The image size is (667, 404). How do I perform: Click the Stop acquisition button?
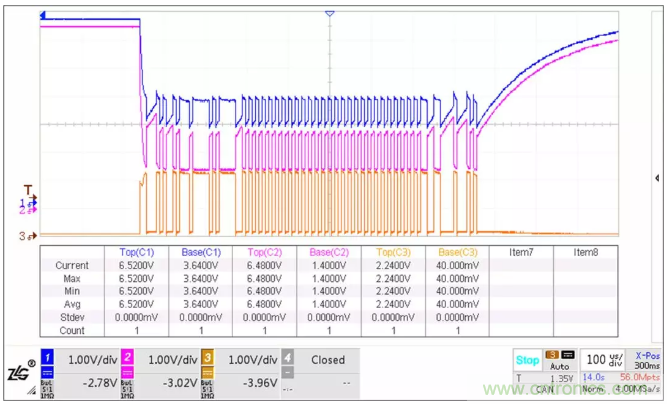(x=527, y=360)
